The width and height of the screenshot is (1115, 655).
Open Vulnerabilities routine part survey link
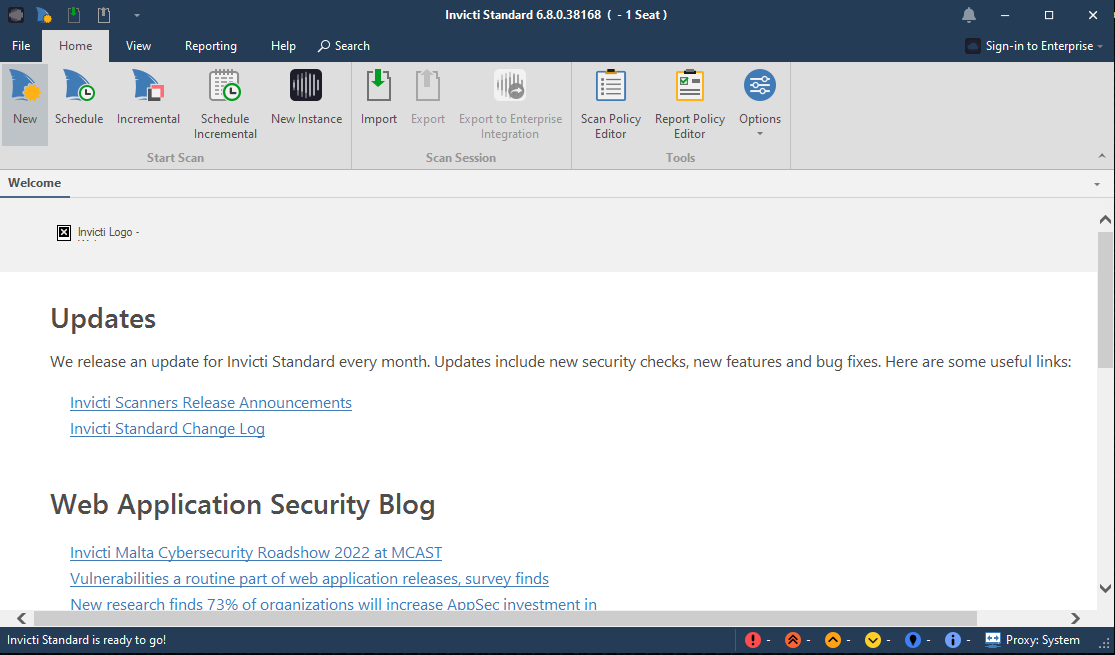pos(309,579)
